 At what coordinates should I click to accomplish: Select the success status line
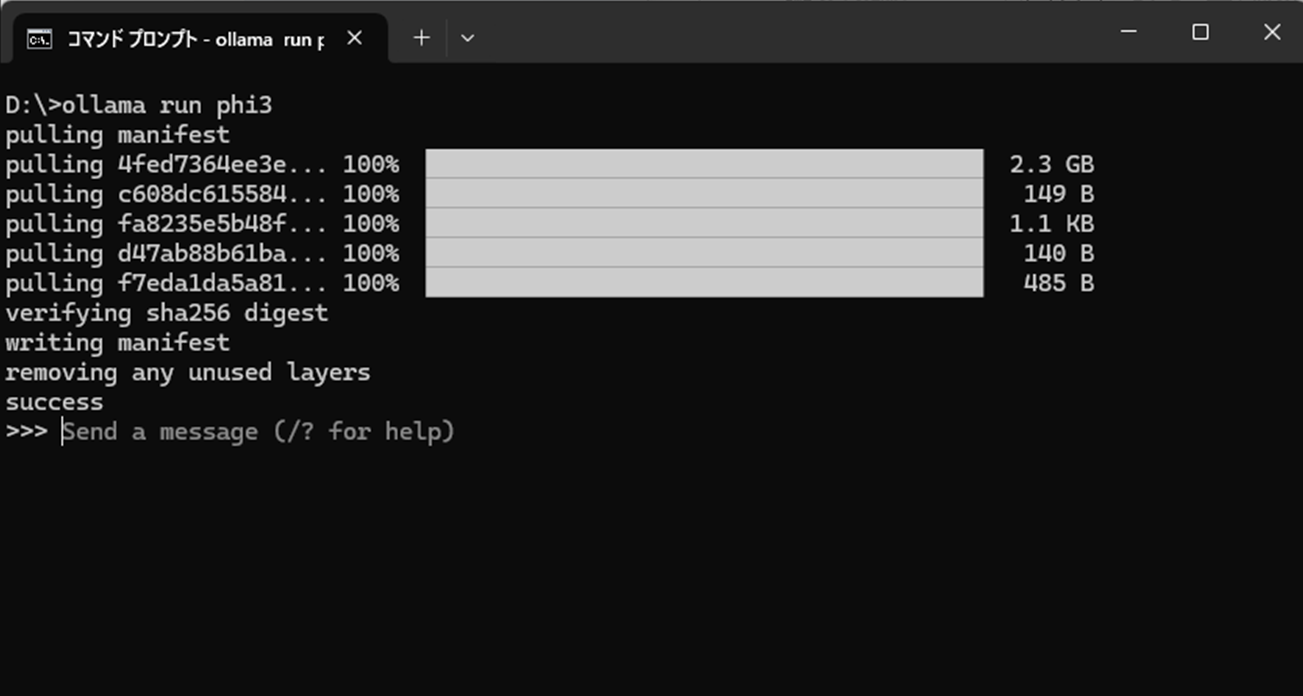coord(54,401)
